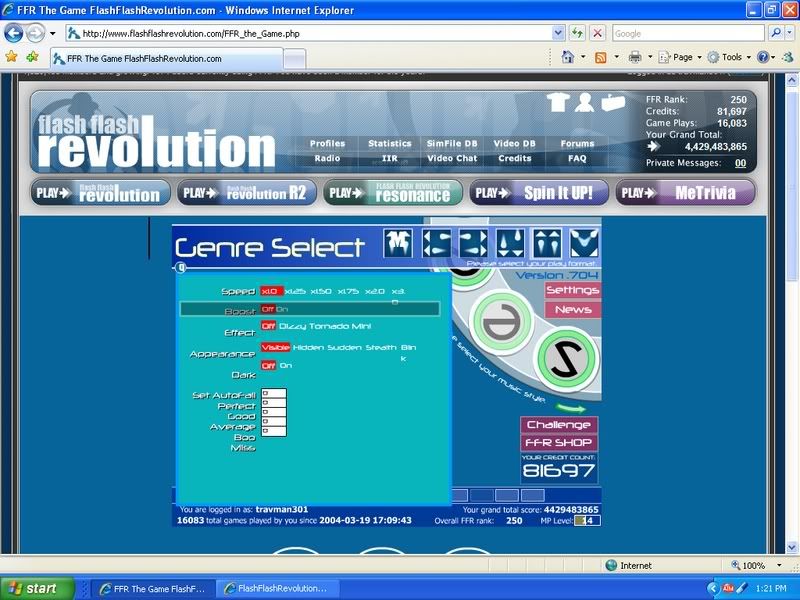Go to the Forums navigation link
Image resolution: width=800 pixels, height=600 pixels.
coord(577,143)
